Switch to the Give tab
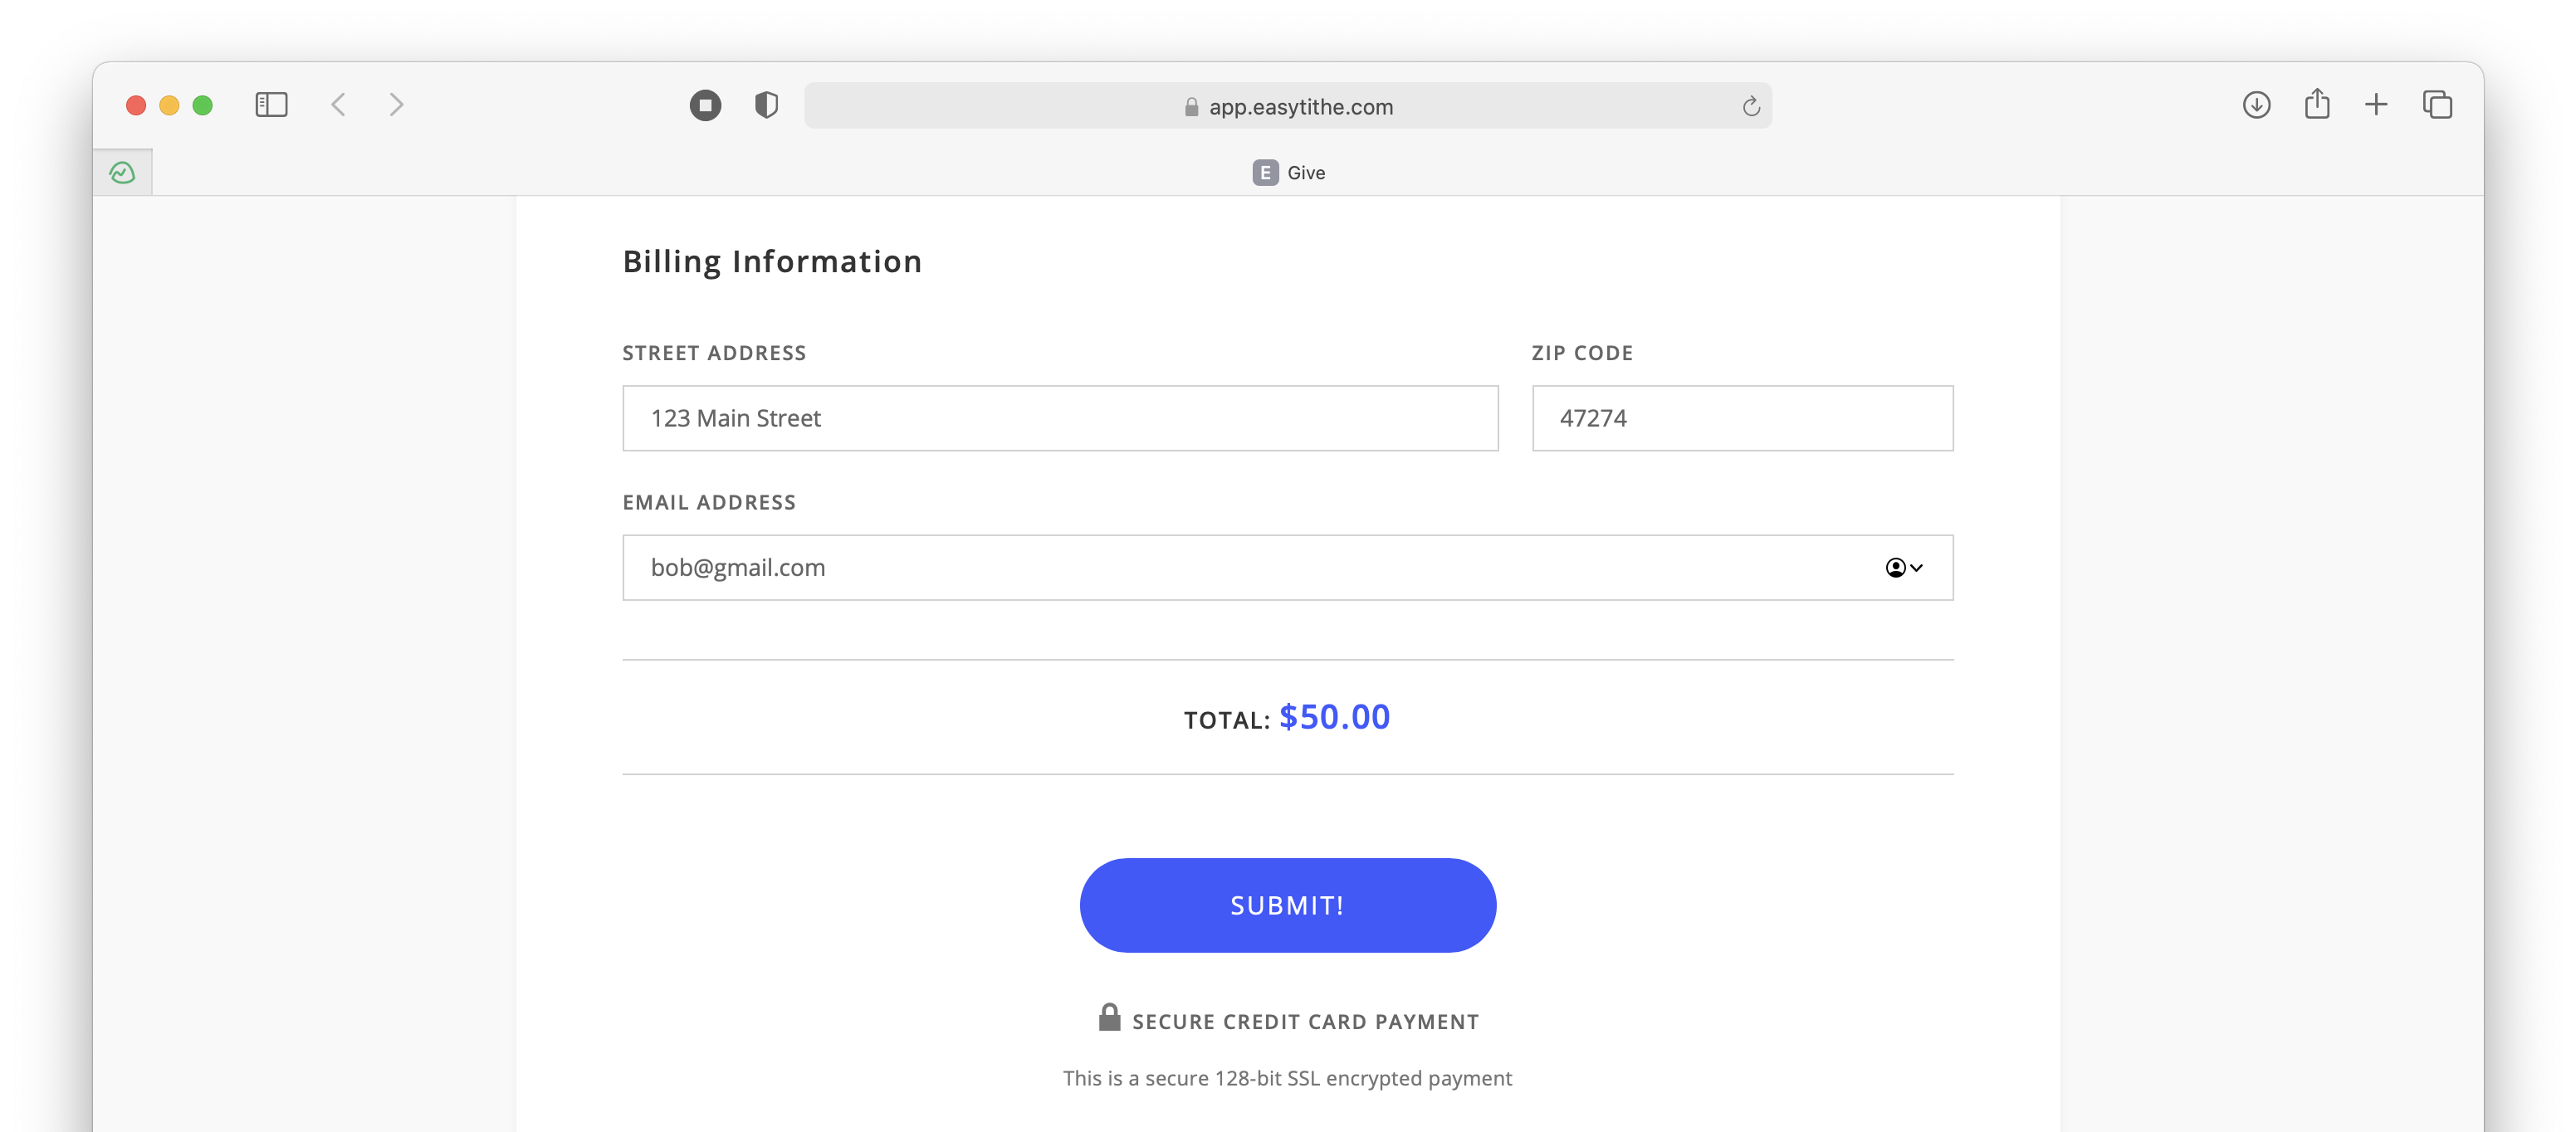This screenshot has height=1132, width=2576. click(1288, 173)
